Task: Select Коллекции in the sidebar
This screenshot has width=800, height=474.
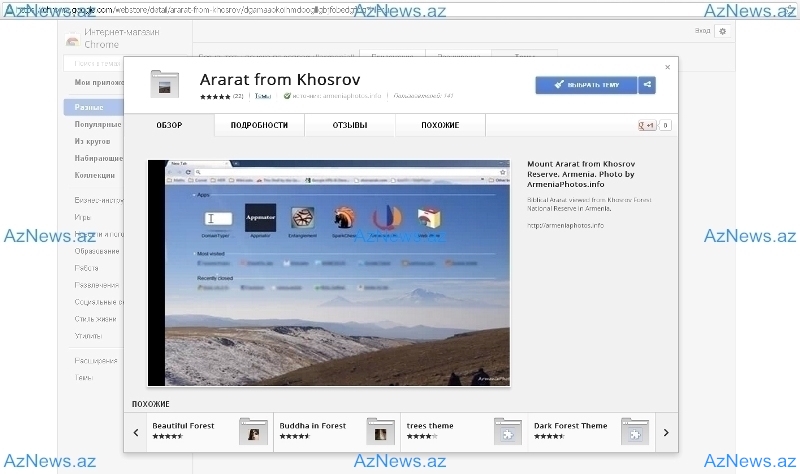Action: click(94, 175)
